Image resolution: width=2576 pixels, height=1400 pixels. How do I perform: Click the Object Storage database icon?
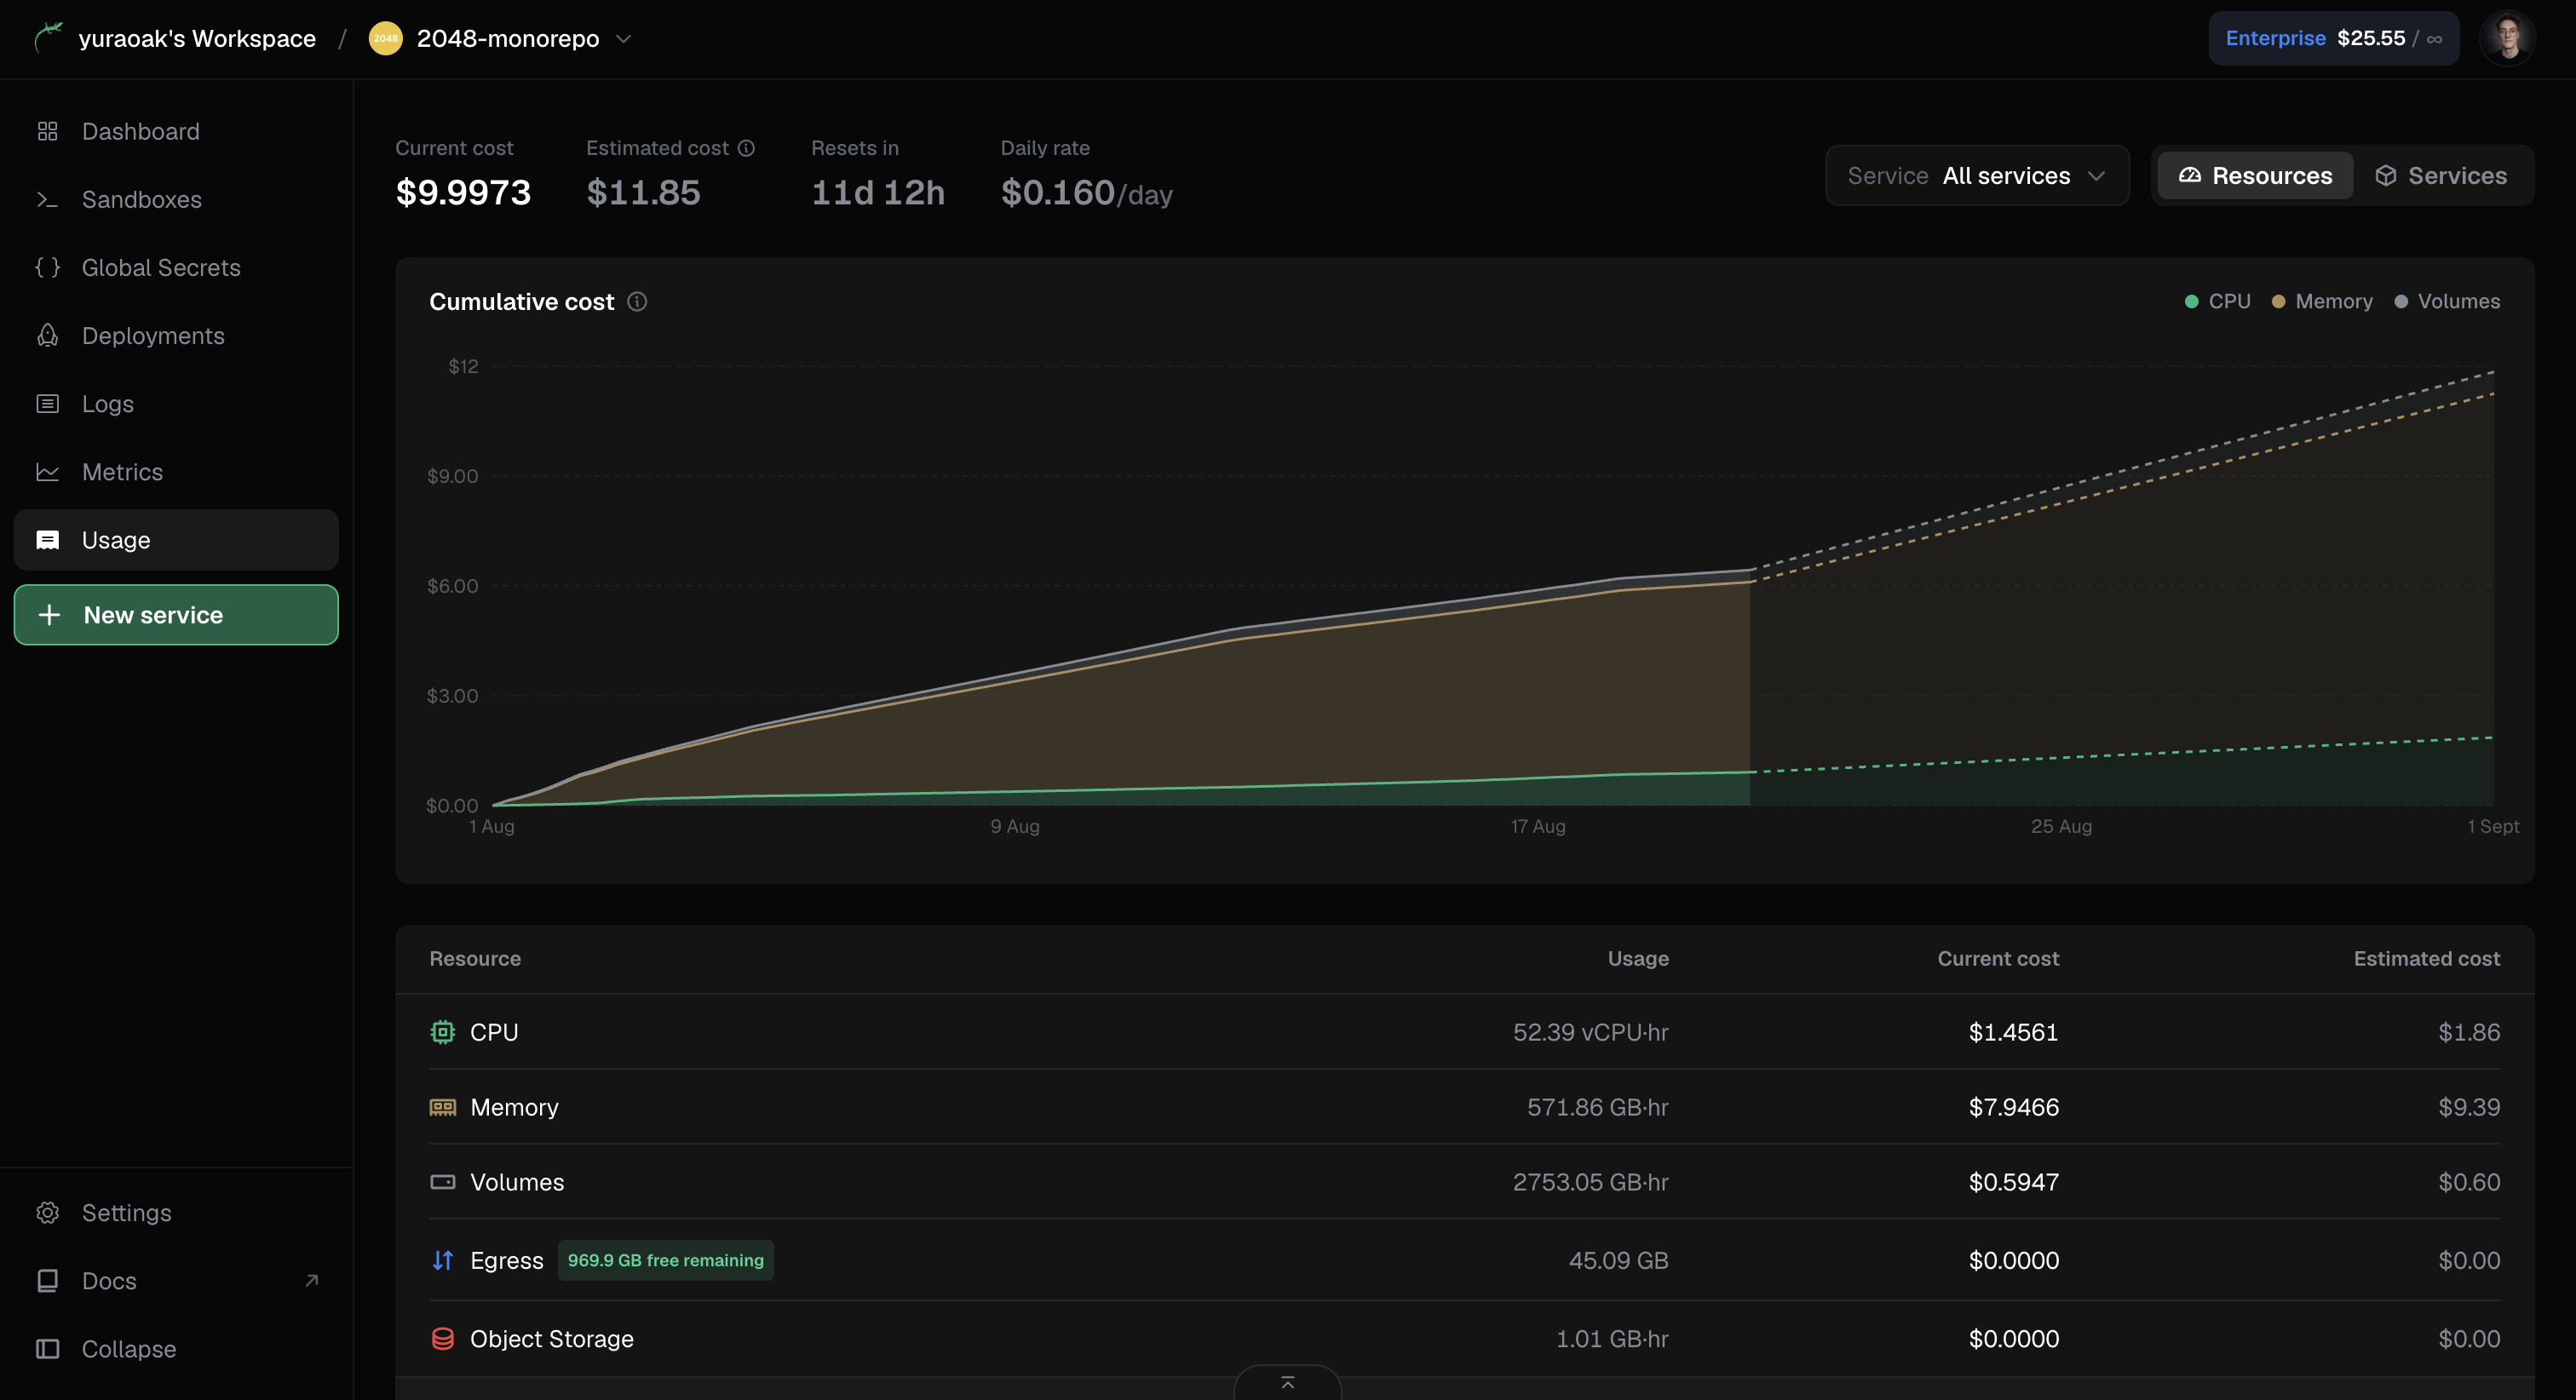[442, 1338]
